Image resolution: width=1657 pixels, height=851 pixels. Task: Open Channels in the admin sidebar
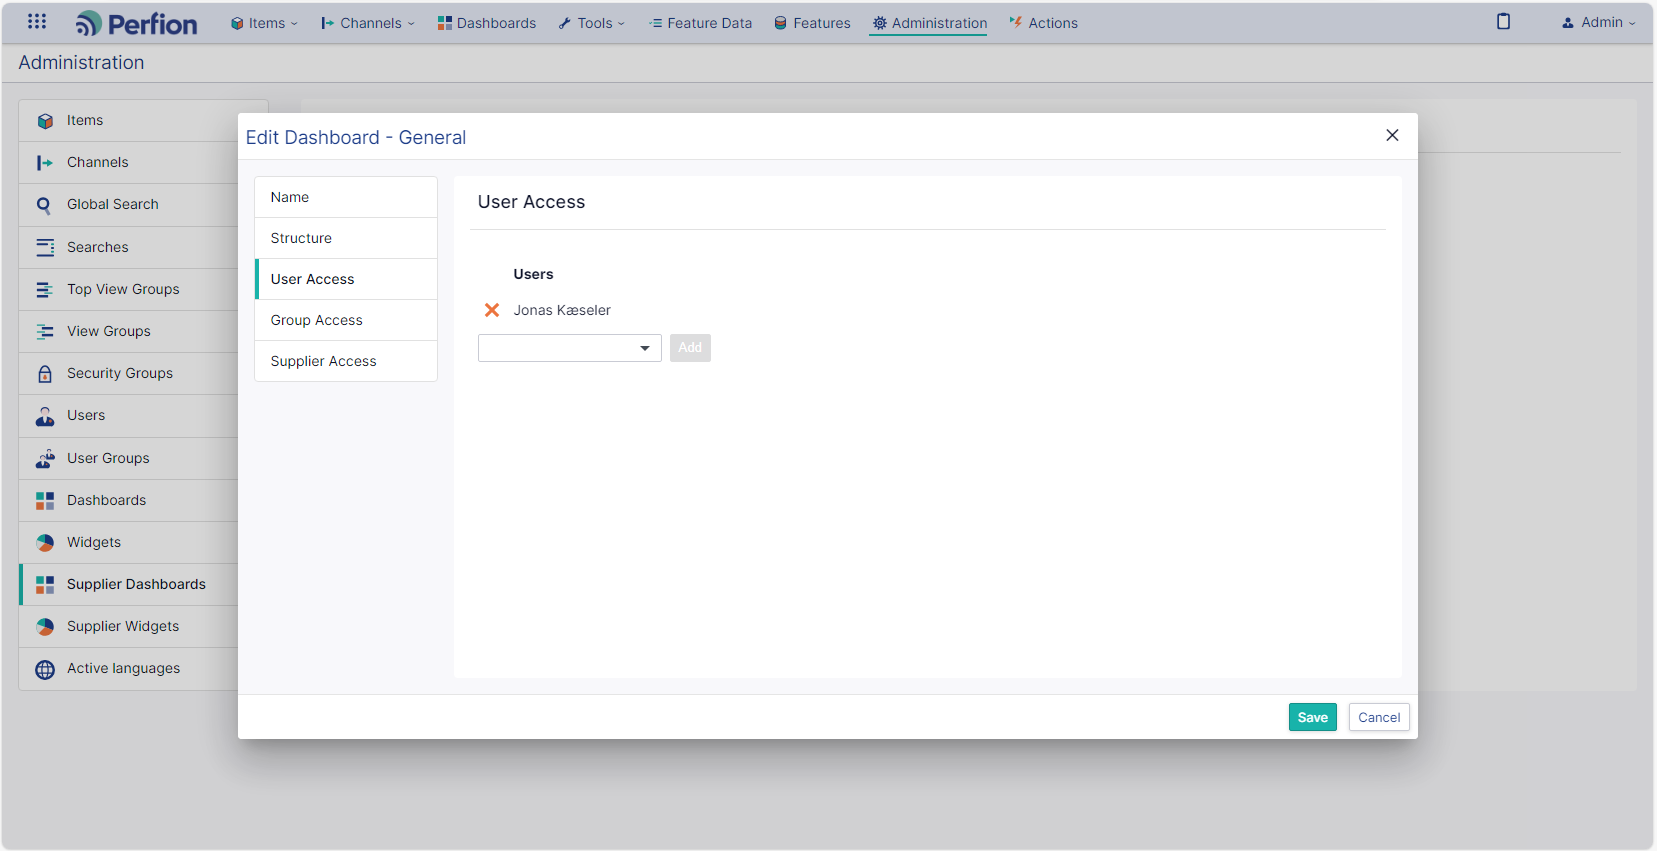(128, 163)
